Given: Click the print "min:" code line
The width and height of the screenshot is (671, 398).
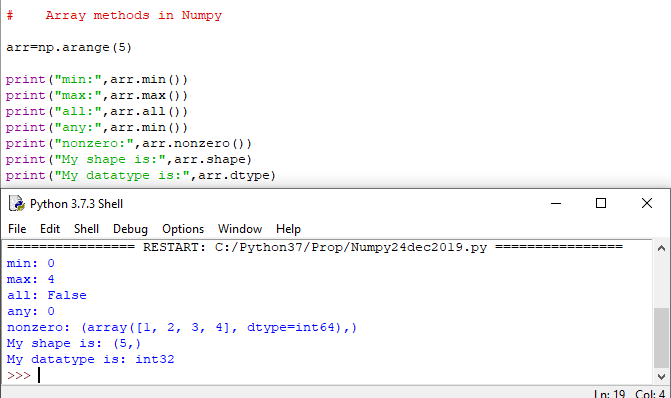Looking at the screenshot, I should 97,80.
